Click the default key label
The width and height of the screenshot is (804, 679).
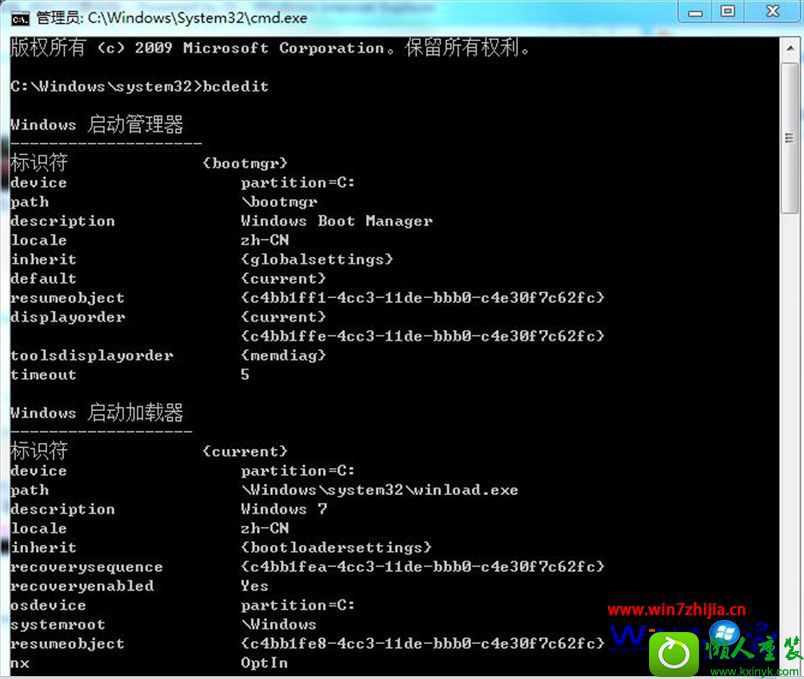click(x=44, y=278)
